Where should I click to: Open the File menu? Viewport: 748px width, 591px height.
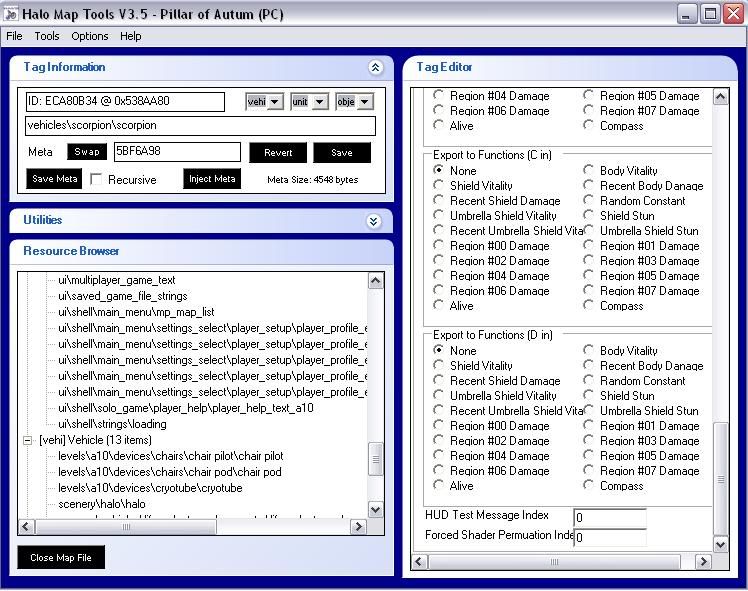coord(14,36)
